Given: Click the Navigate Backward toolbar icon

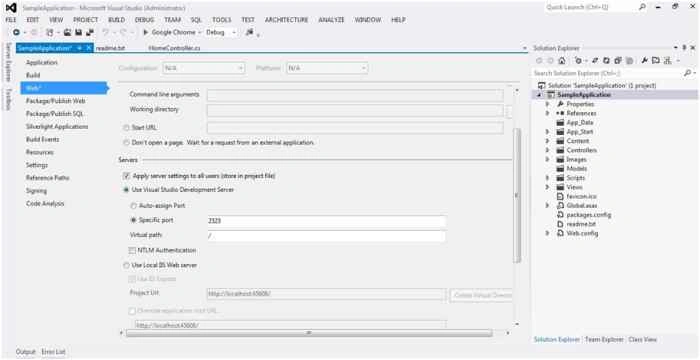Looking at the screenshot, I should [x=16, y=32].
